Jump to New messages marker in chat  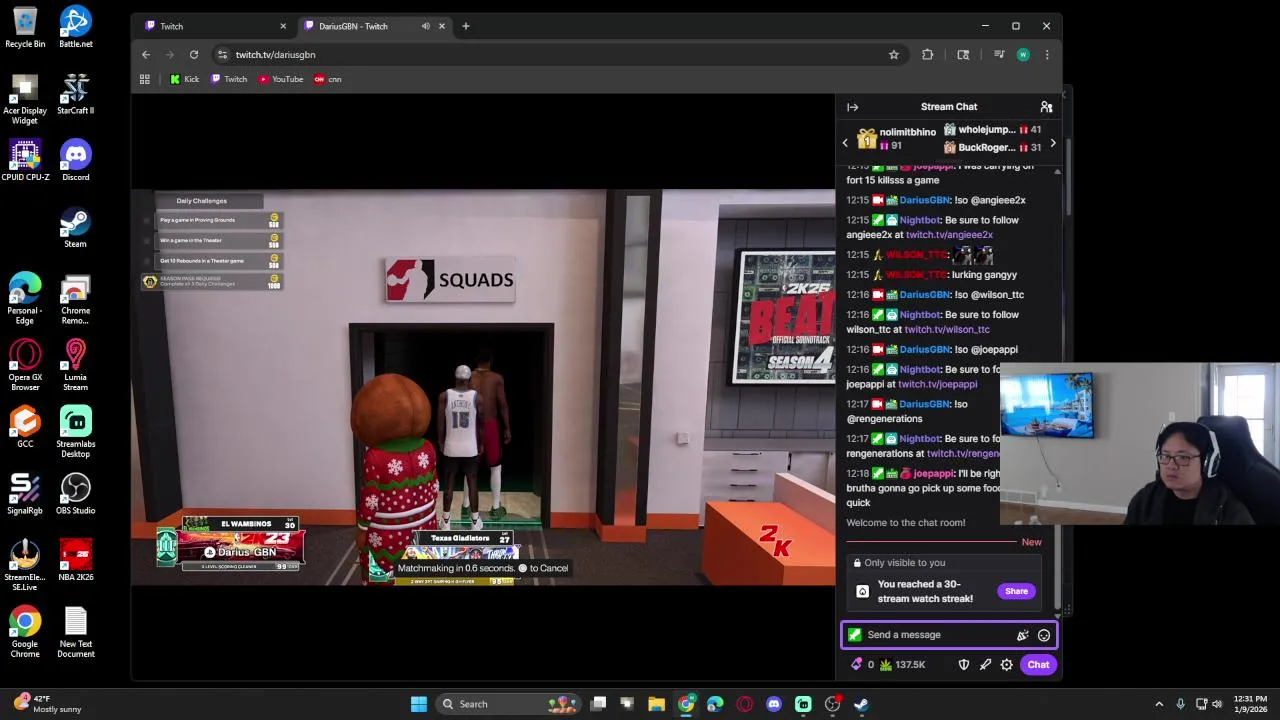pyautogui.click(x=1031, y=542)
